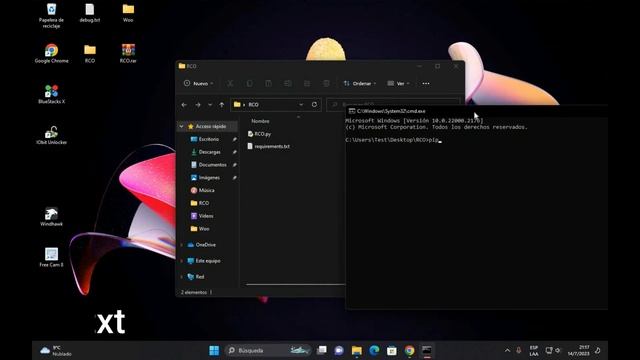Open the Chat app from taskbar
This screenshot has height=360, width=640.
click(x=339, y=350)
